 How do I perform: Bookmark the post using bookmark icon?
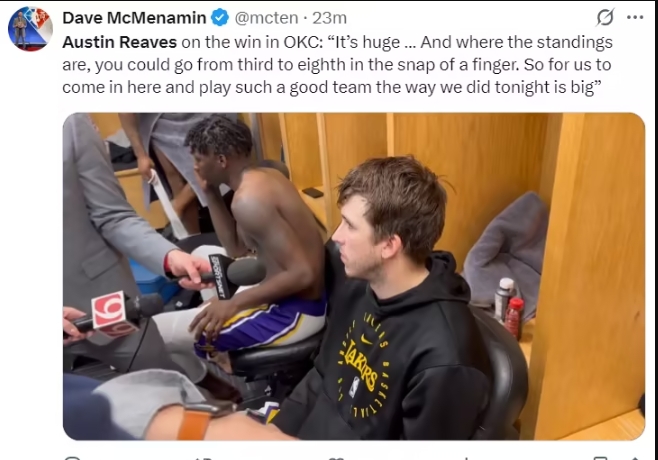pos(601,457)
